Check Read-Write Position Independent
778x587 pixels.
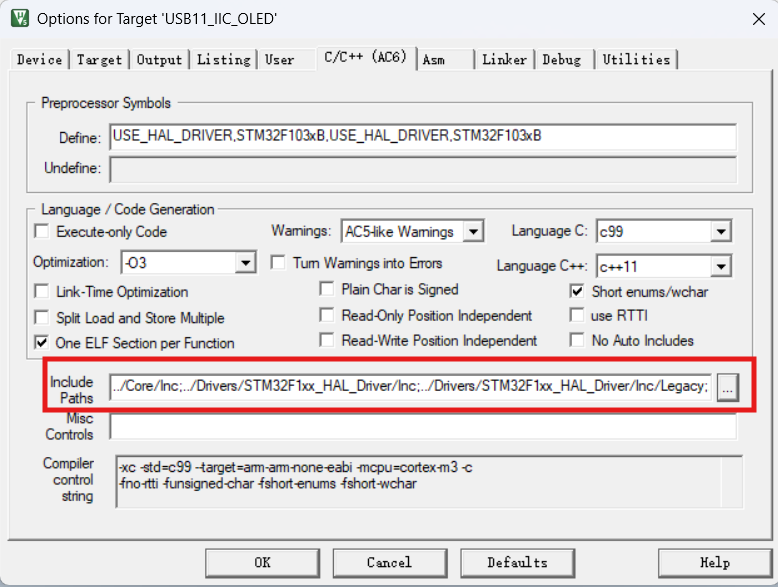pyautogui.click(x=326, y=340)
